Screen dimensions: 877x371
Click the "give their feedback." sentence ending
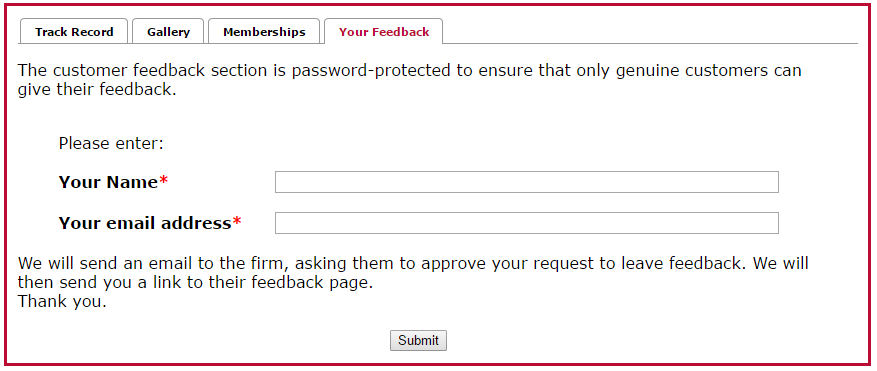tap(97, 90)
